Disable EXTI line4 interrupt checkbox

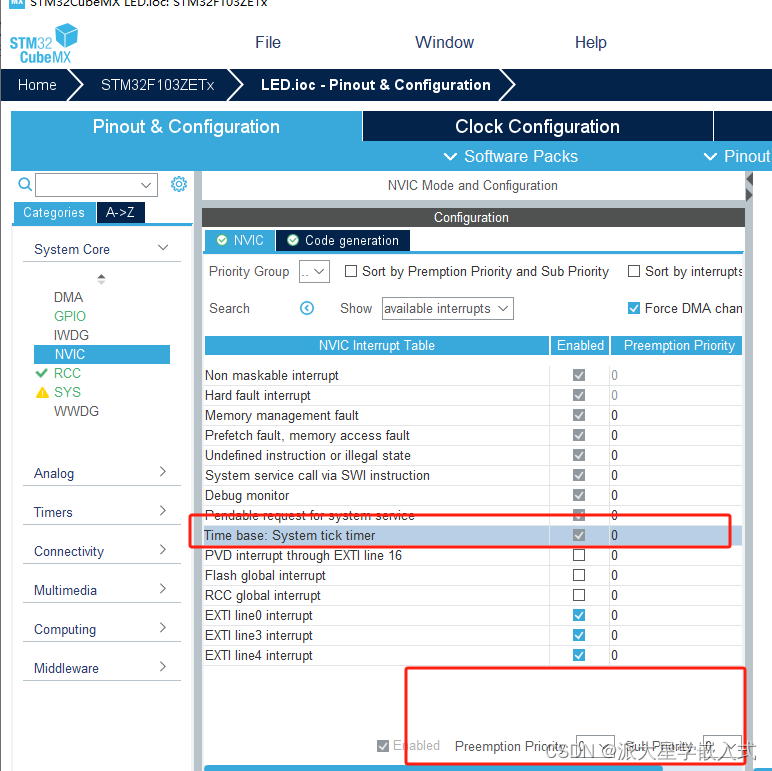click(579, 655)
